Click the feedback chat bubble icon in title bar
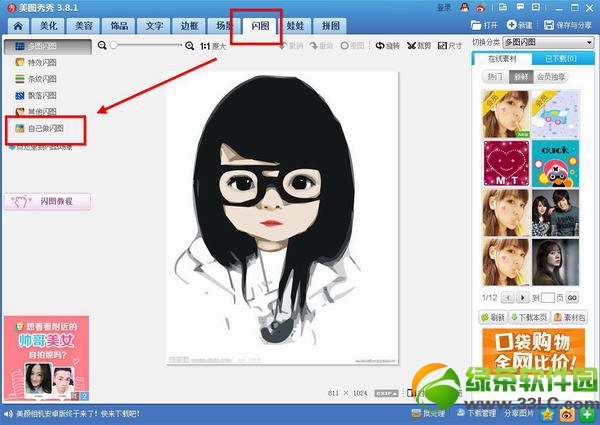Image resolution: width=600 pixels, height=425 pixels. [520, 7]
